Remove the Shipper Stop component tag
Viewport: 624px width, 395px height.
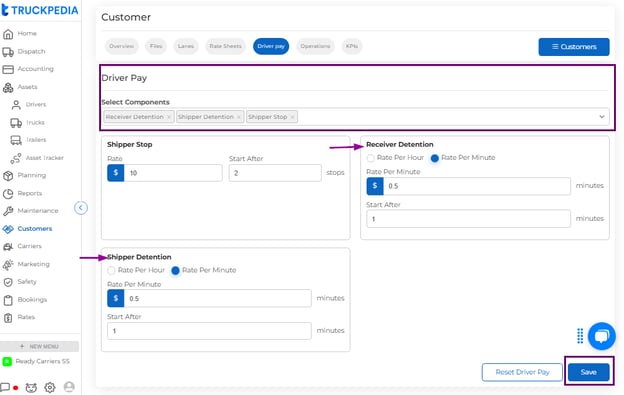click(292, 117)
